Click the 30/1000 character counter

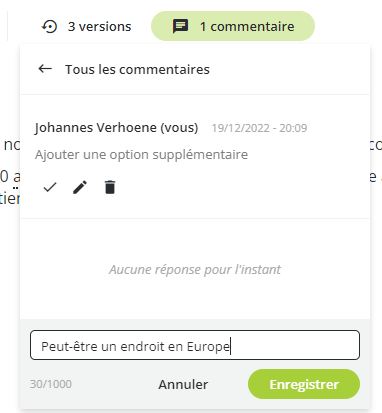pyautogui.click(x=51, y=384)
